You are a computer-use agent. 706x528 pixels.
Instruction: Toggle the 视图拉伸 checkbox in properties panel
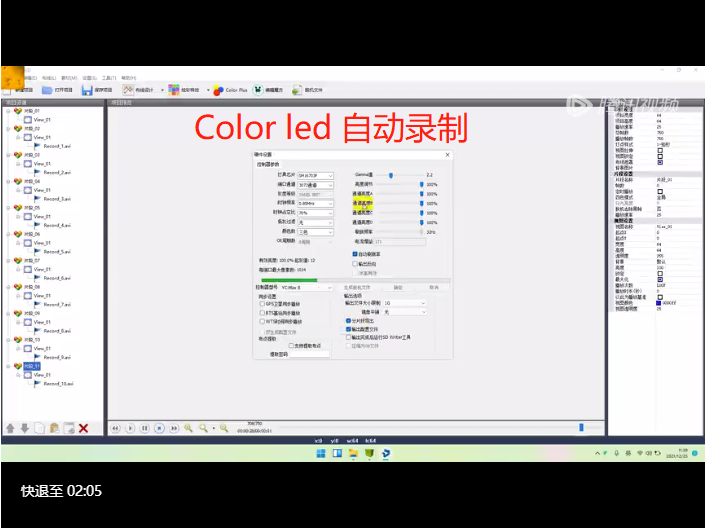coord(660,150)
